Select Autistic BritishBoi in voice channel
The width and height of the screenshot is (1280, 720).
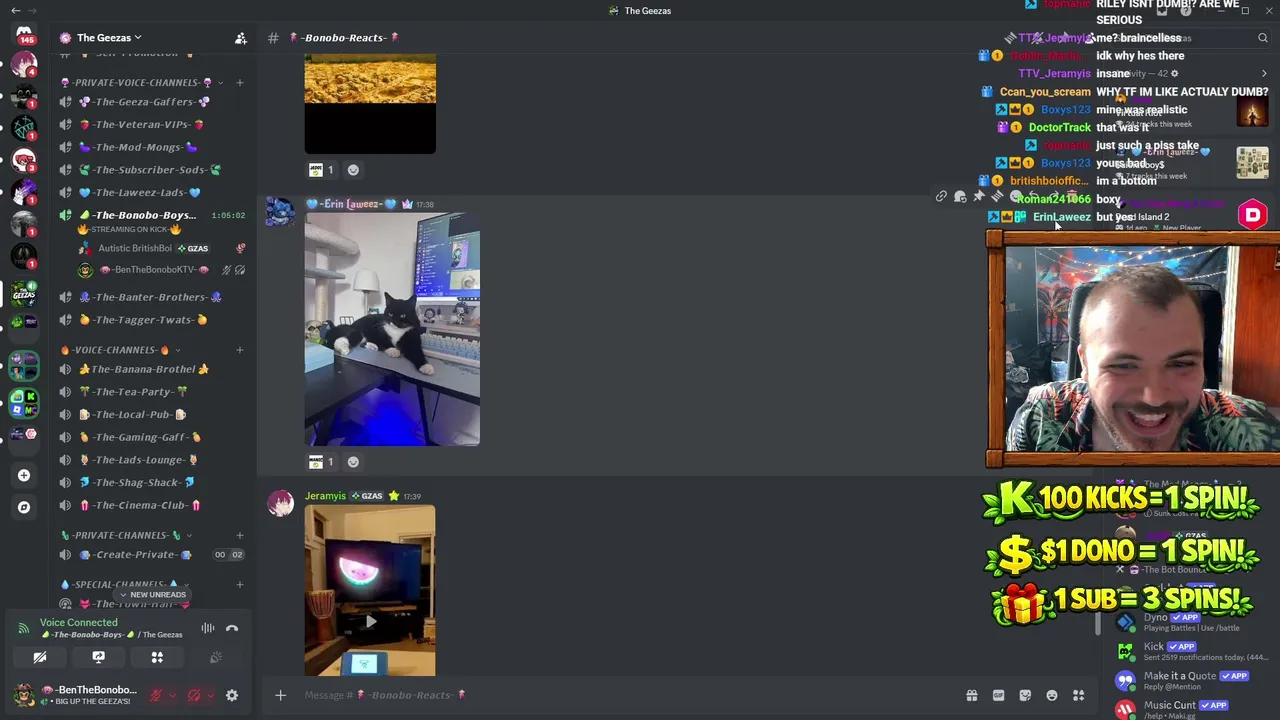[160, 248]
